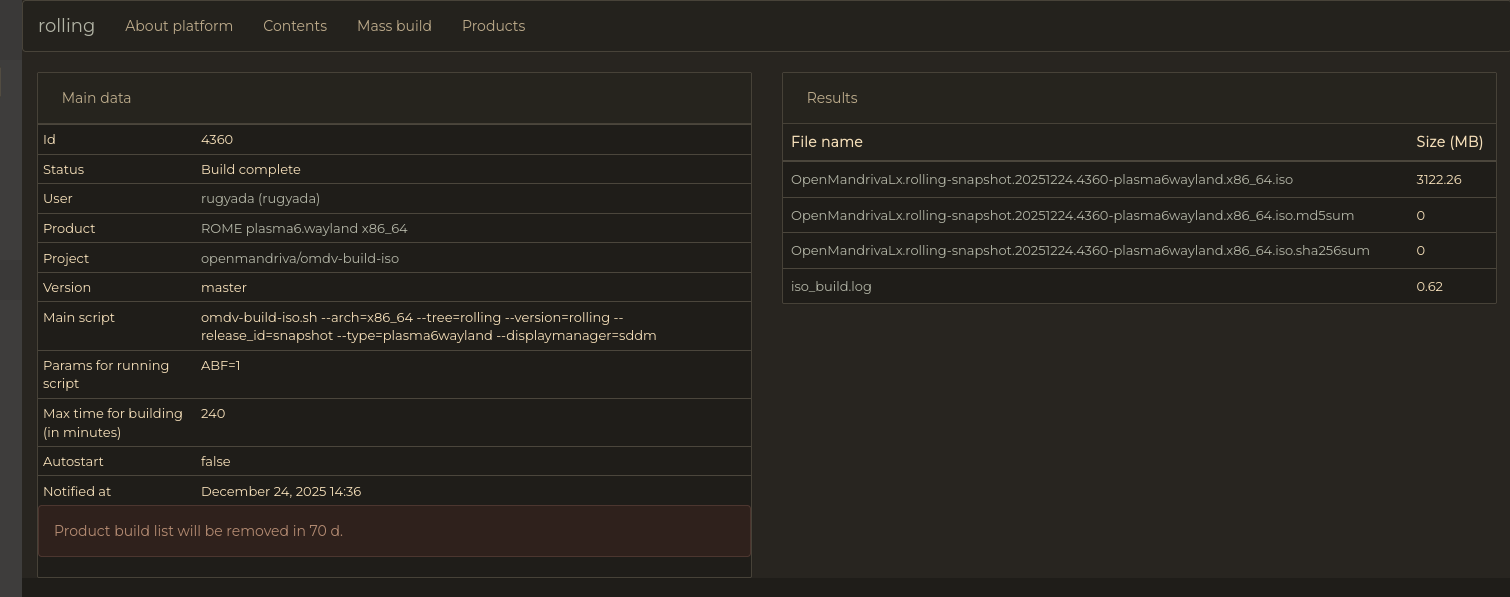The image size is (1510, 597).
Task: Click the build removal notice banner
Action: click(394, 531)
